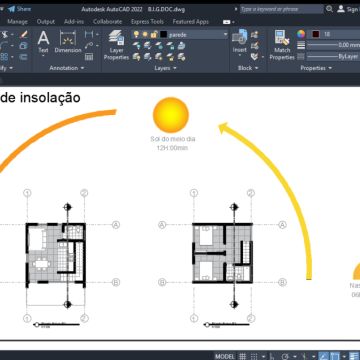Open the parede layer dropdown list
This screenshot has height=360, width=360.
225,34
